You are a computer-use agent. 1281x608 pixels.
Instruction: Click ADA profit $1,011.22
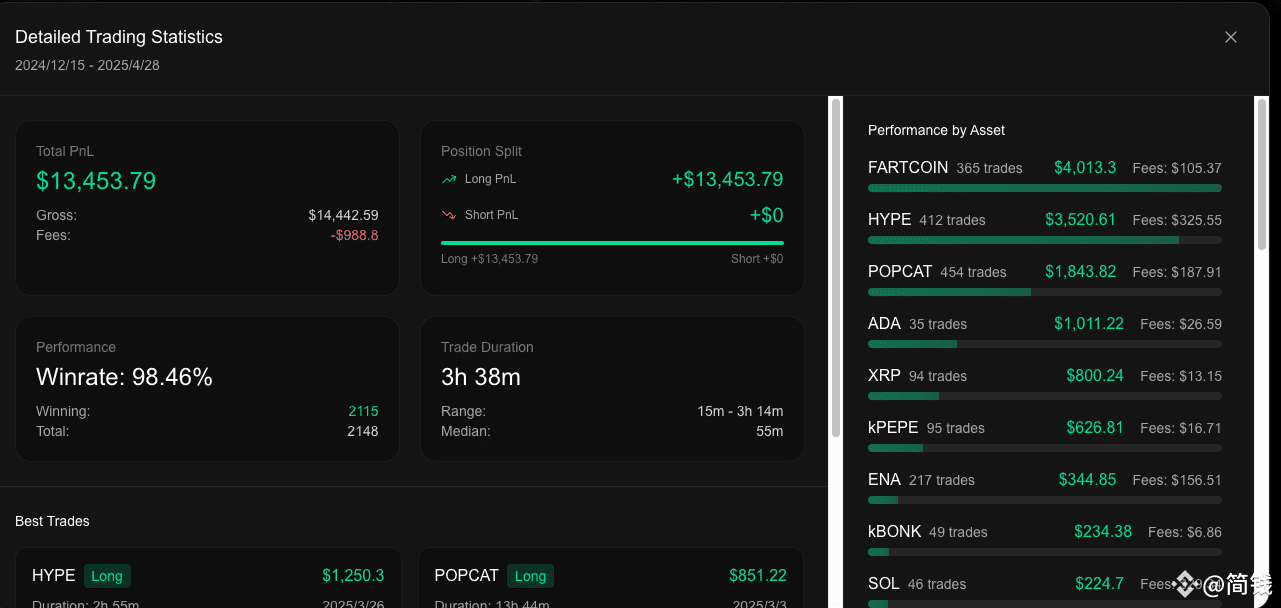coord(1089,324)
